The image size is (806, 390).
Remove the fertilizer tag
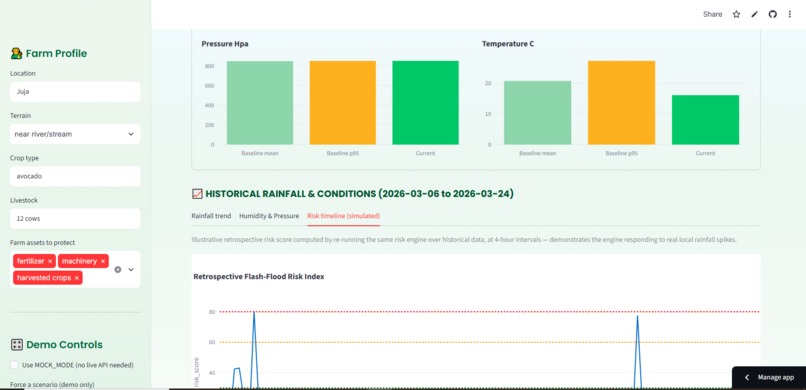[x=50, y=262]
